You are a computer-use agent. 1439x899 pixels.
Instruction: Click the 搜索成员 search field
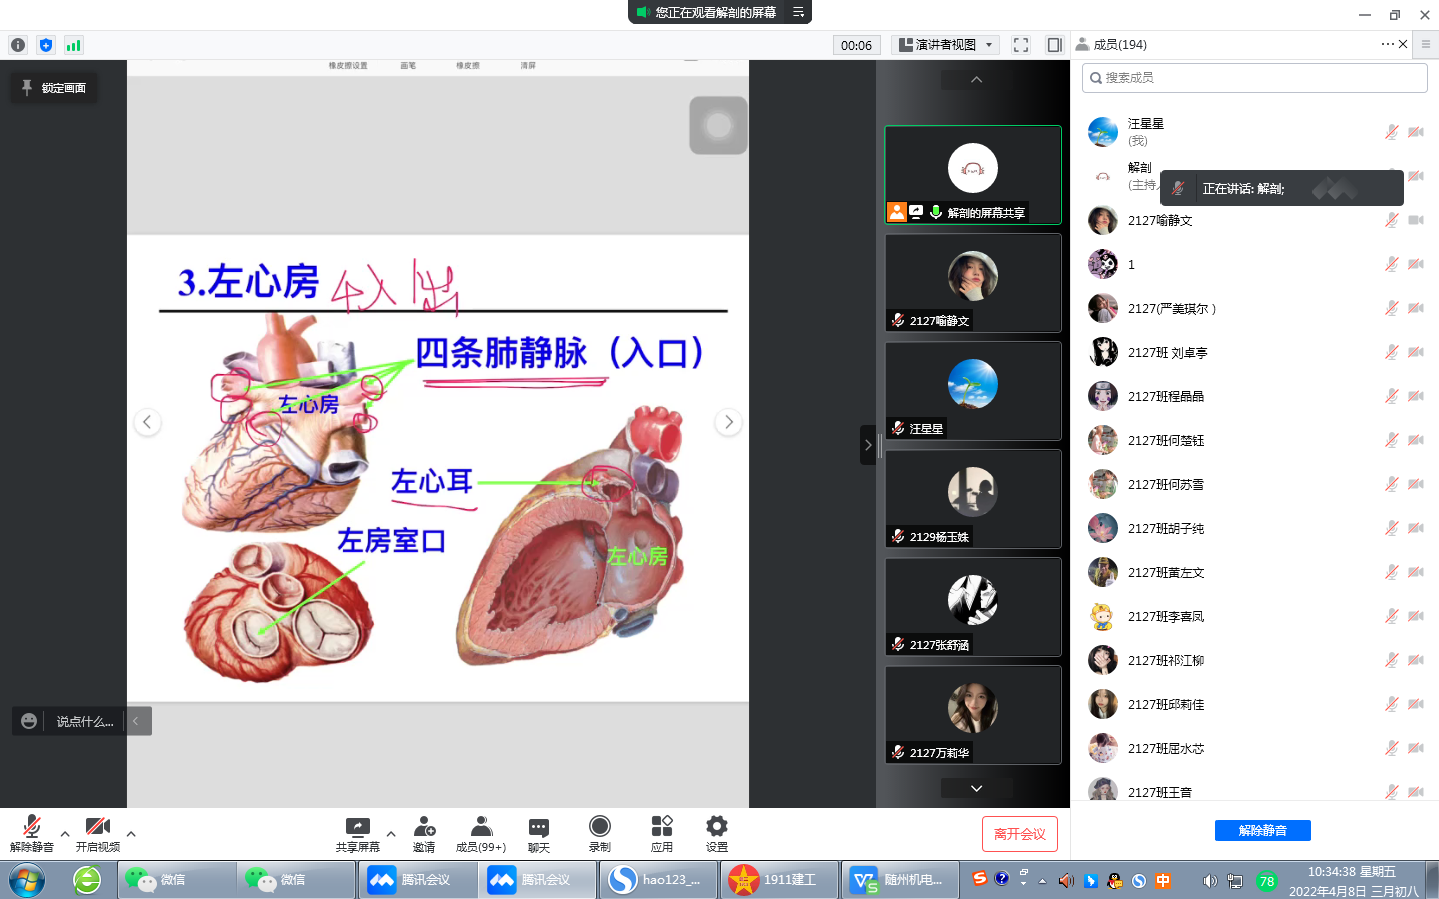pyautogui.click(x=1254, y=78)
